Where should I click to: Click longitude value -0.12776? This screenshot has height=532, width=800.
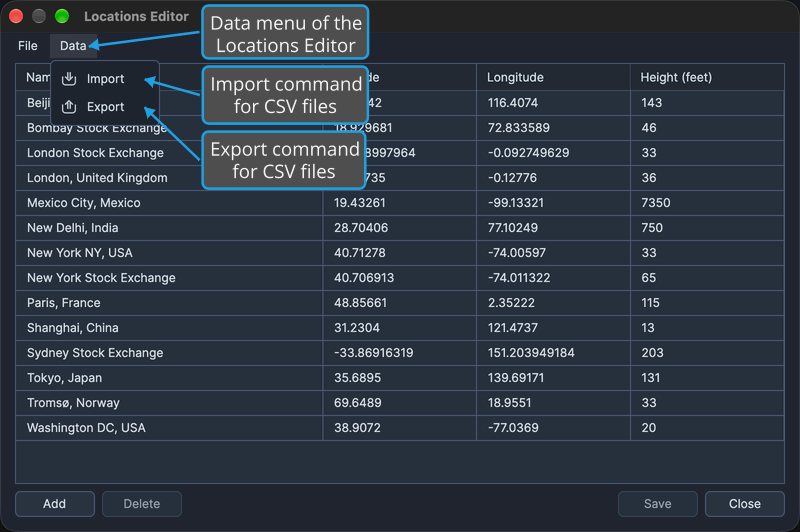512,178
